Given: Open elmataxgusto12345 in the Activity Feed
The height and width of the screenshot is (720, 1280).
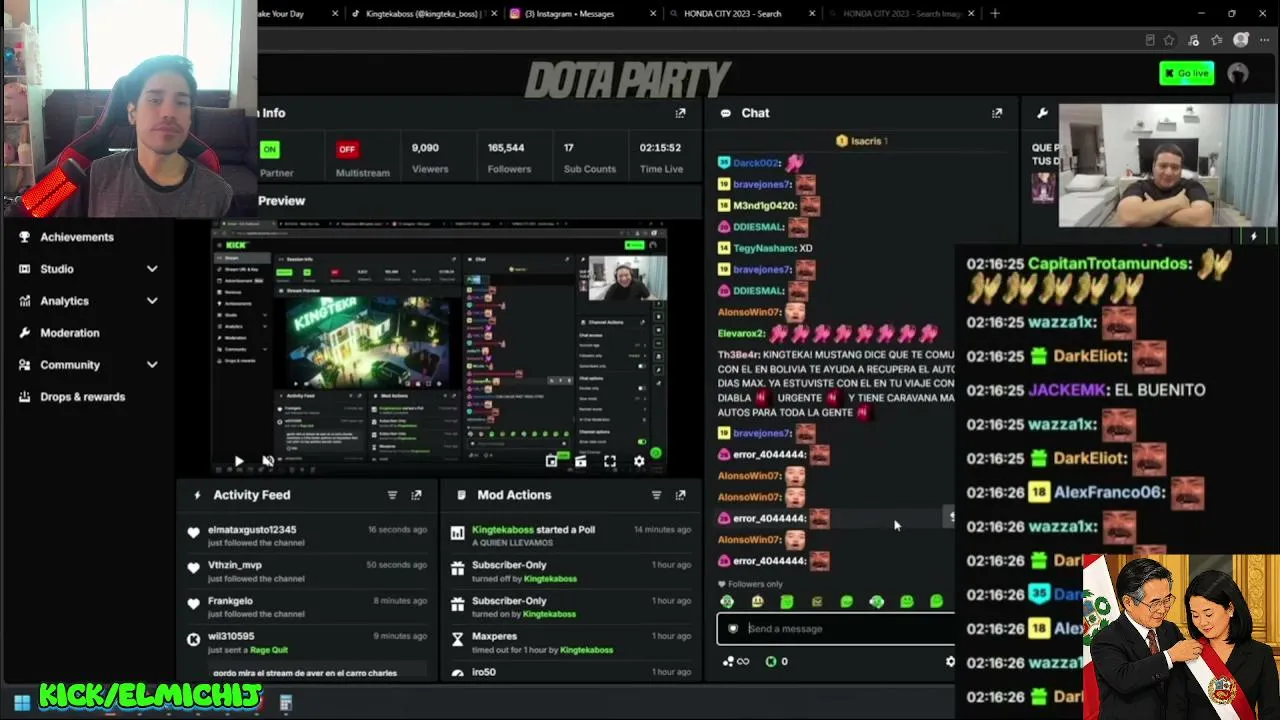Looking at the screenshot, I should point(252,530).
